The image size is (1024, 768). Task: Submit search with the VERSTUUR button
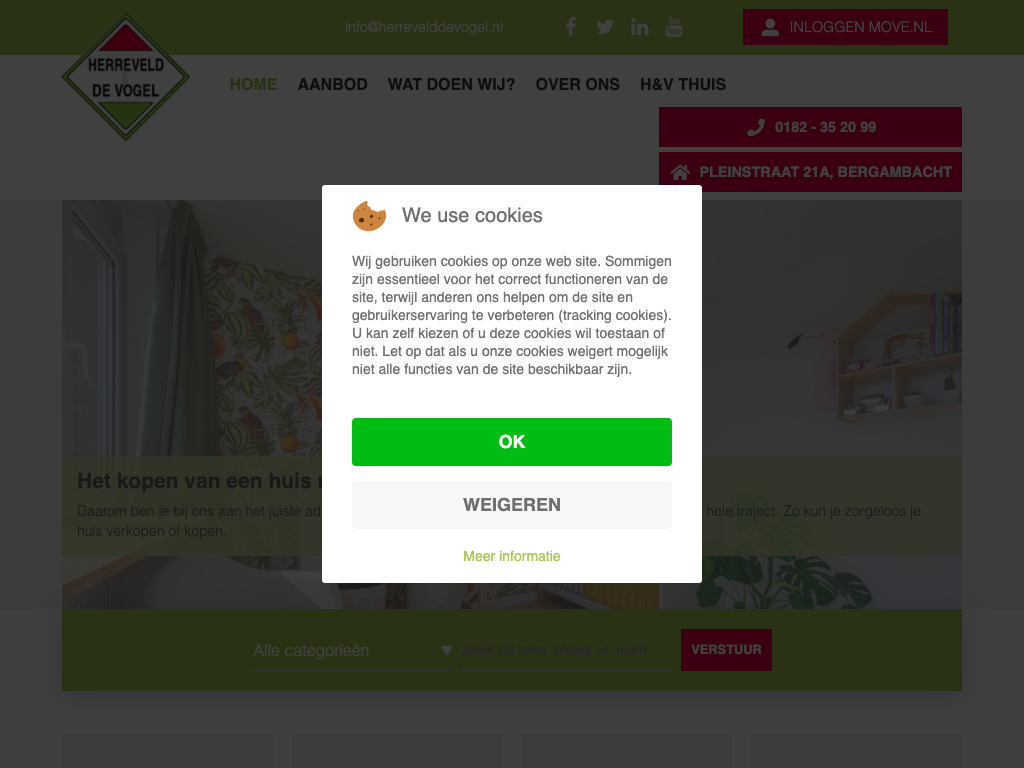[x=726, y=650]
